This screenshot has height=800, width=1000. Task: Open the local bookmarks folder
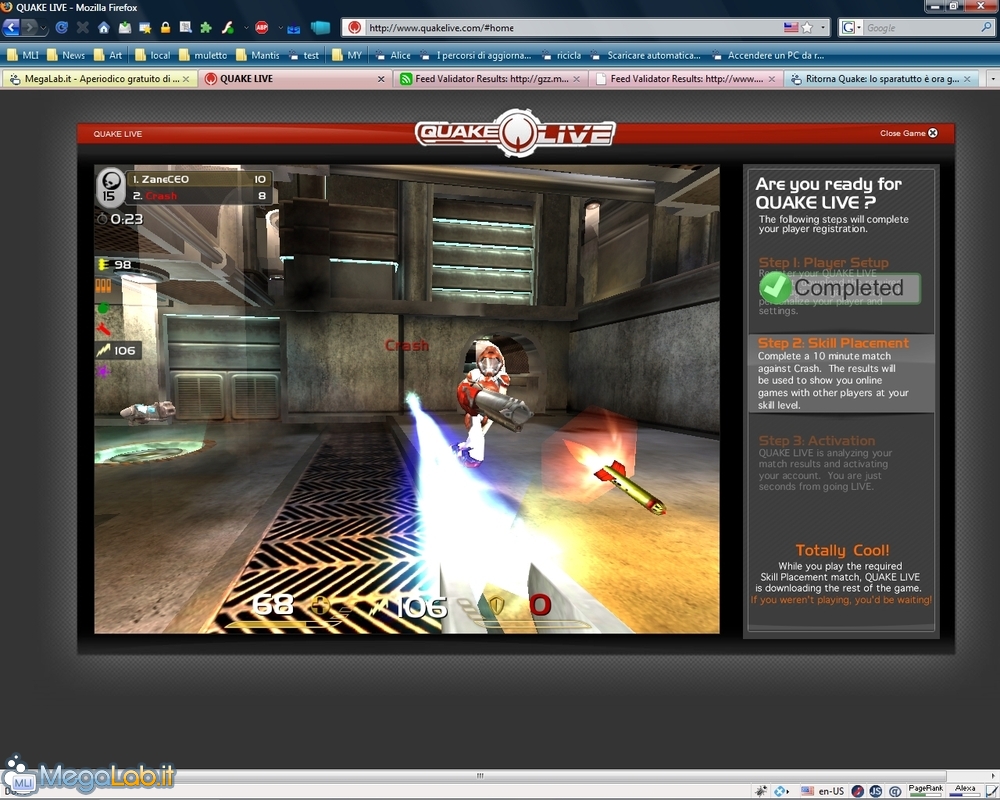coord(152,56)
